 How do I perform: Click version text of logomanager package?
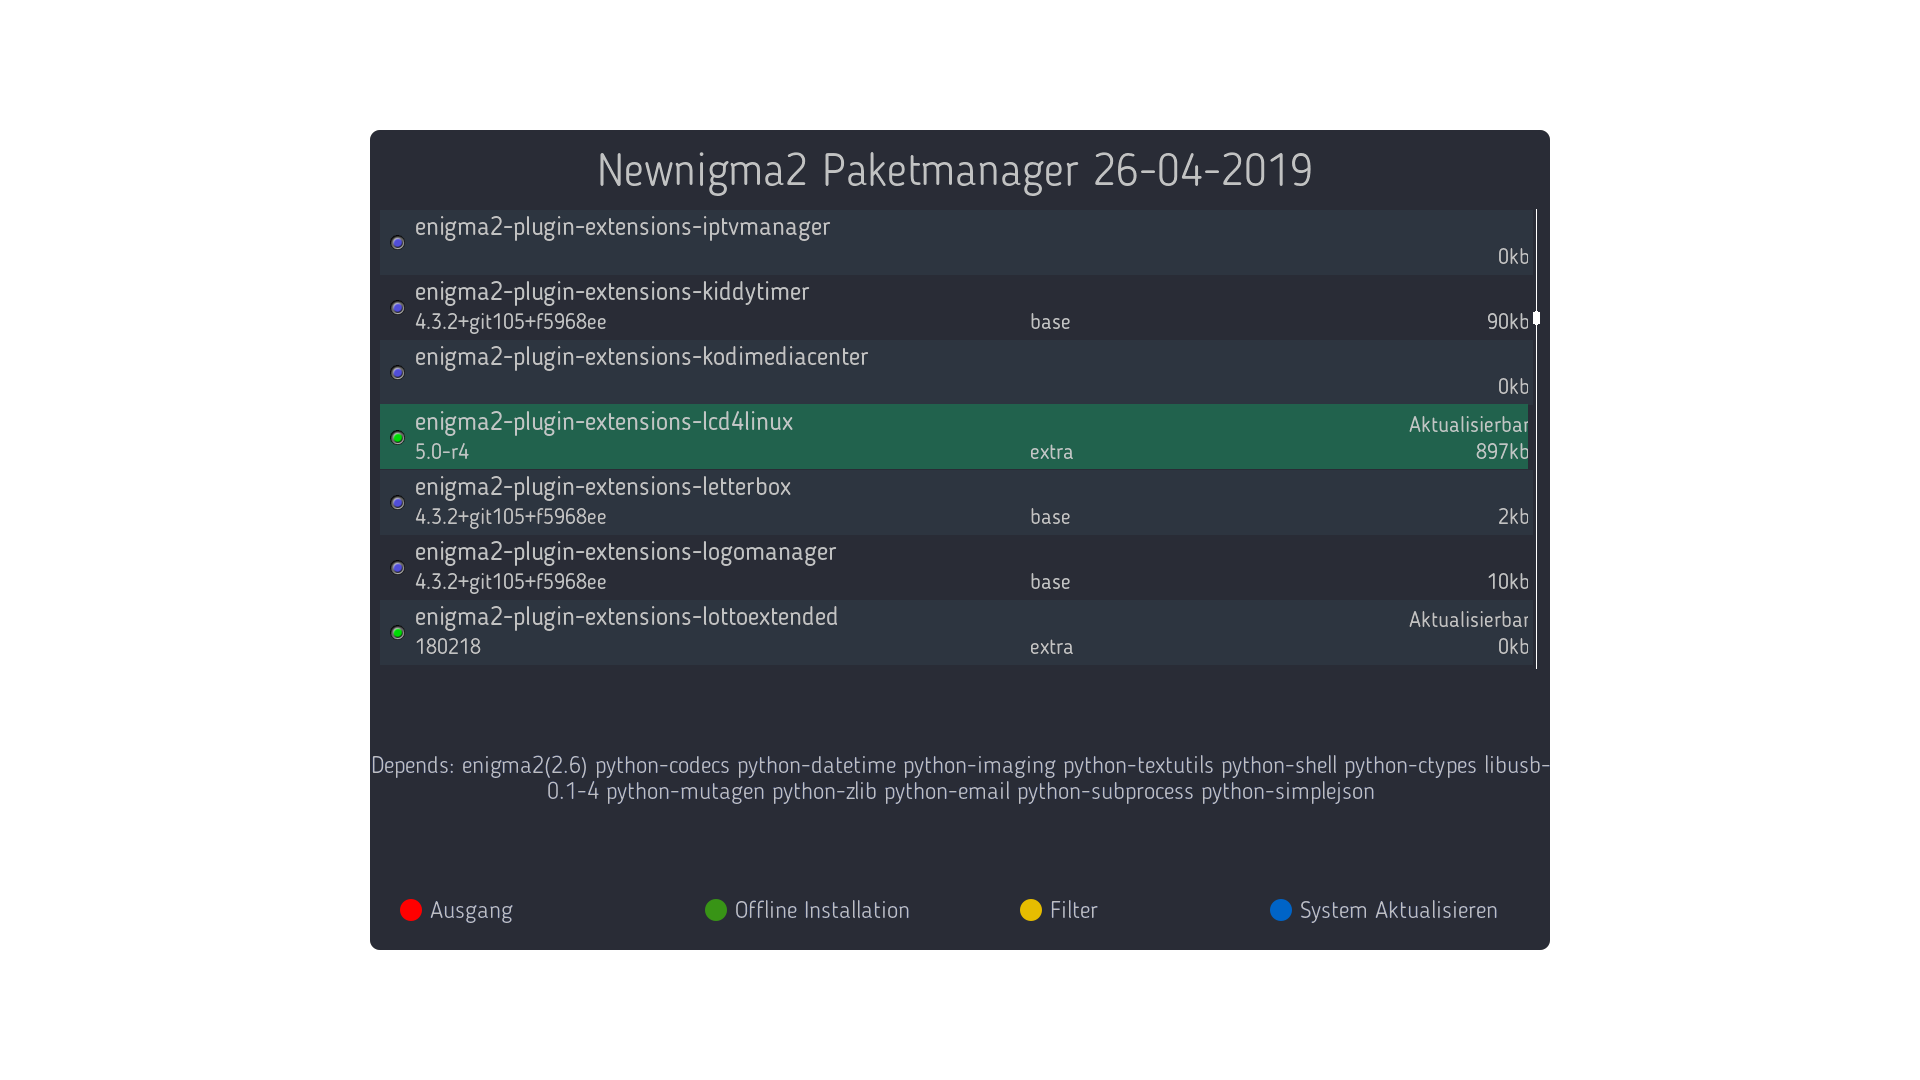click(510, 581)
